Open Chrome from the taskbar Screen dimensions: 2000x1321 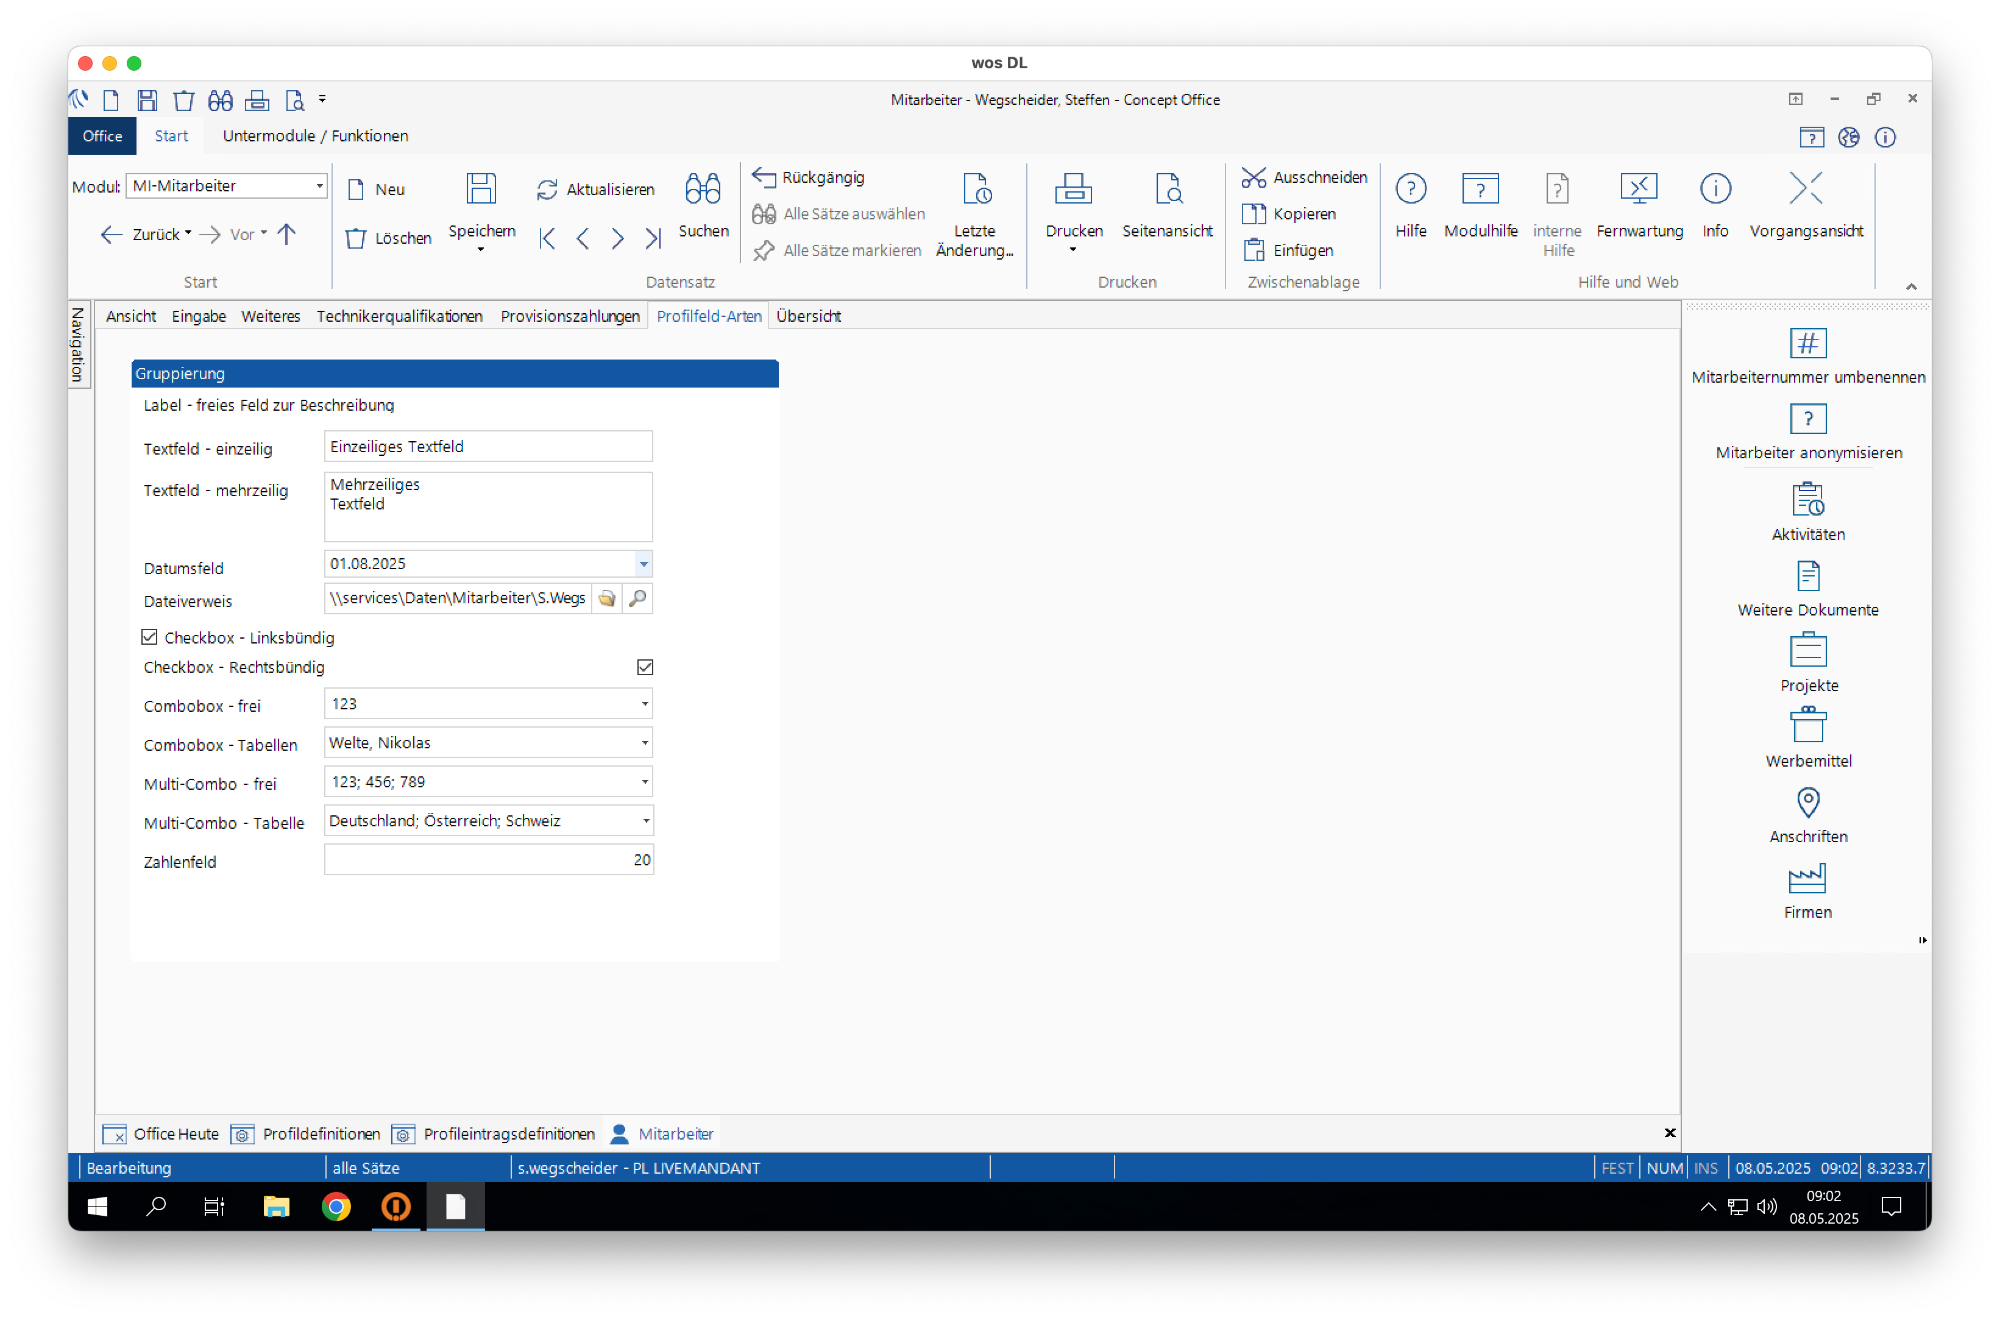click(x=336, y=1207)
